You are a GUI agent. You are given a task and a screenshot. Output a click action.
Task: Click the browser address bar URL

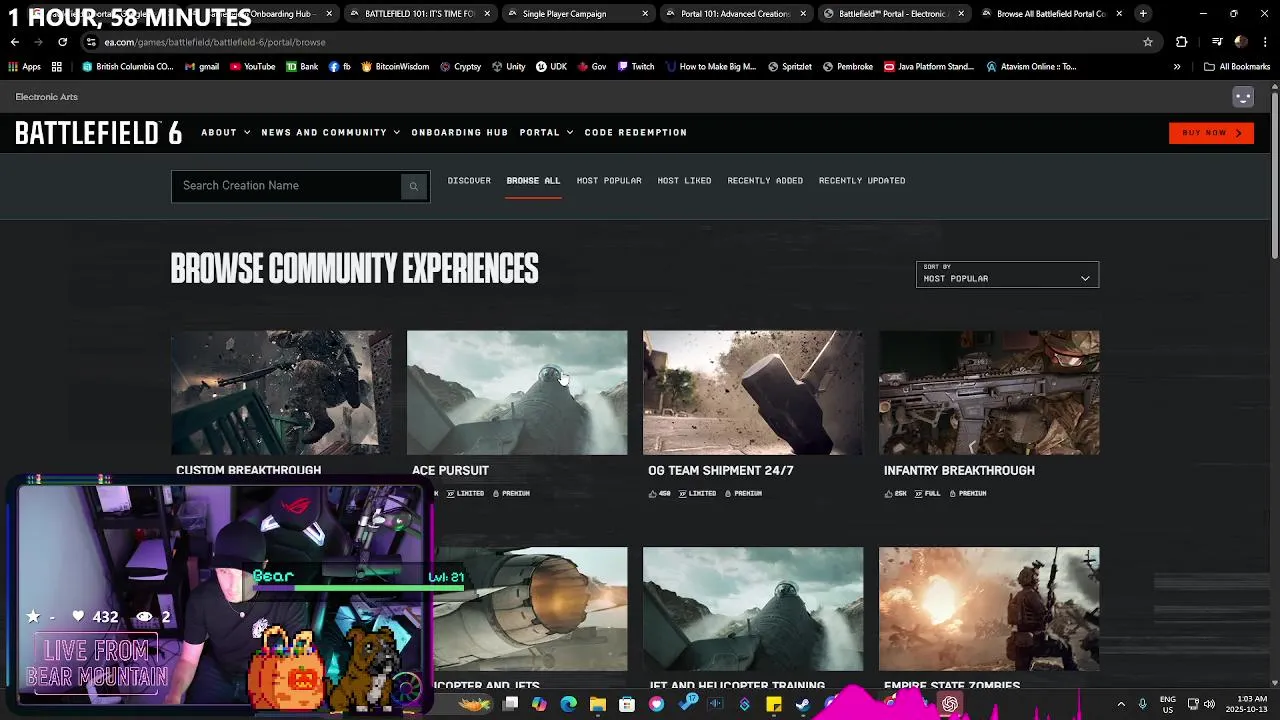pos(215,42)
